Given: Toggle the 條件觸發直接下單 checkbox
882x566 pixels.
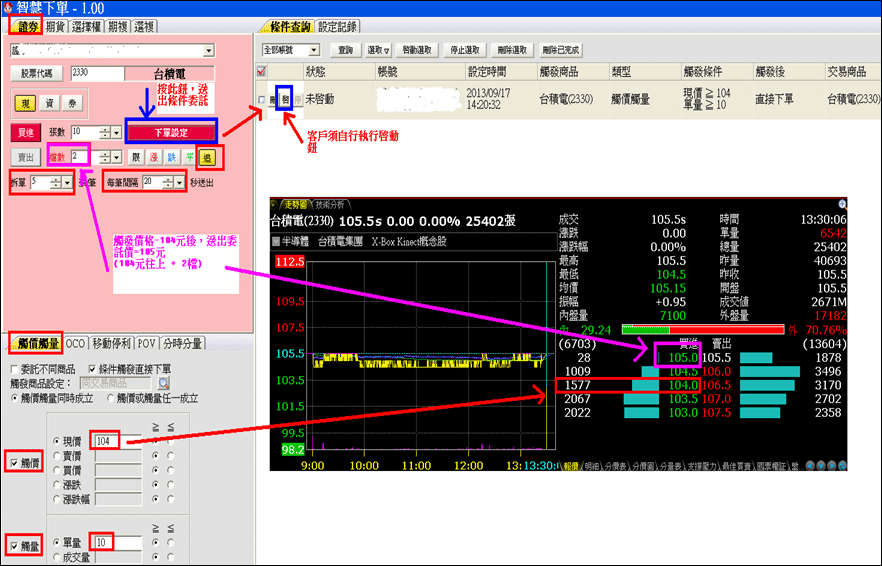Looking at the screenshot, I should (93, 369).
